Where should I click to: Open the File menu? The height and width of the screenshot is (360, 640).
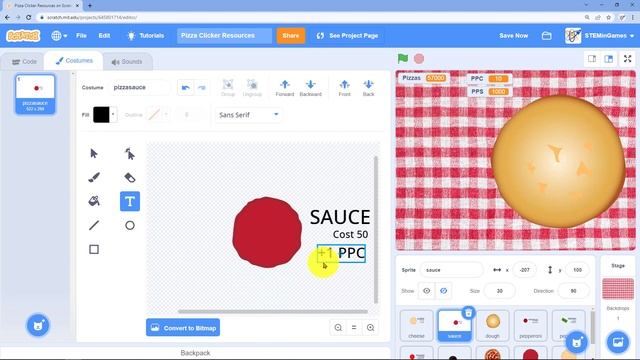click(x=81, y=36)
